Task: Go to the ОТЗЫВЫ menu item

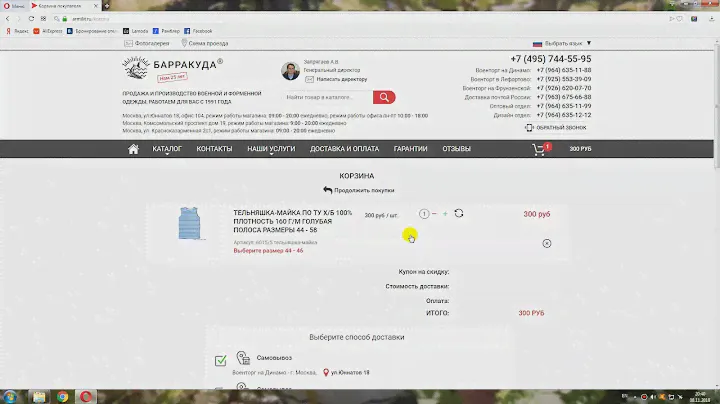Action: tap(456, 149)
